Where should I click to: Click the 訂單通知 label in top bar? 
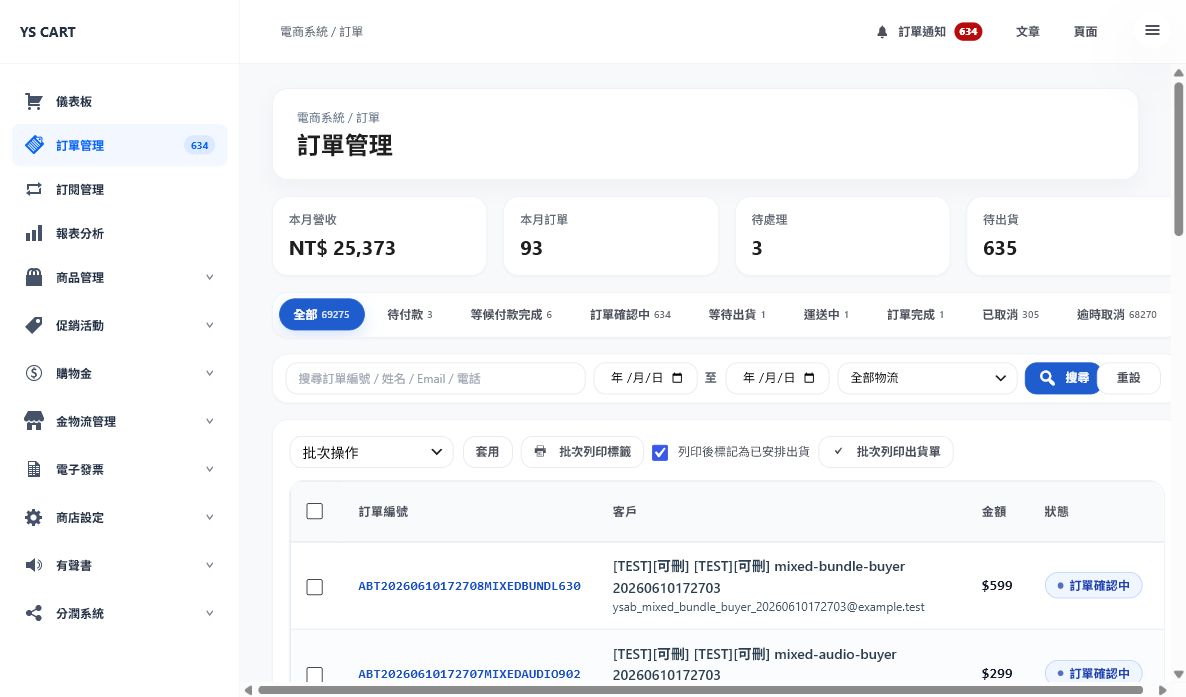[x=922, y=32]
